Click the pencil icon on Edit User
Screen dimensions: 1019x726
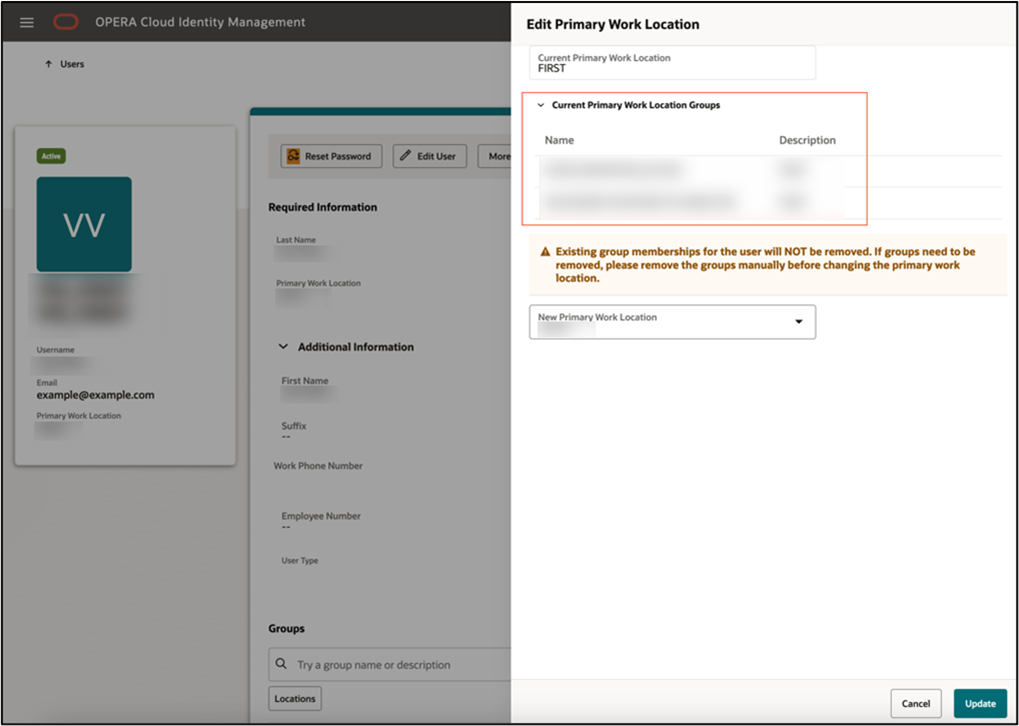pyautogui.click(x=404, y=156)
